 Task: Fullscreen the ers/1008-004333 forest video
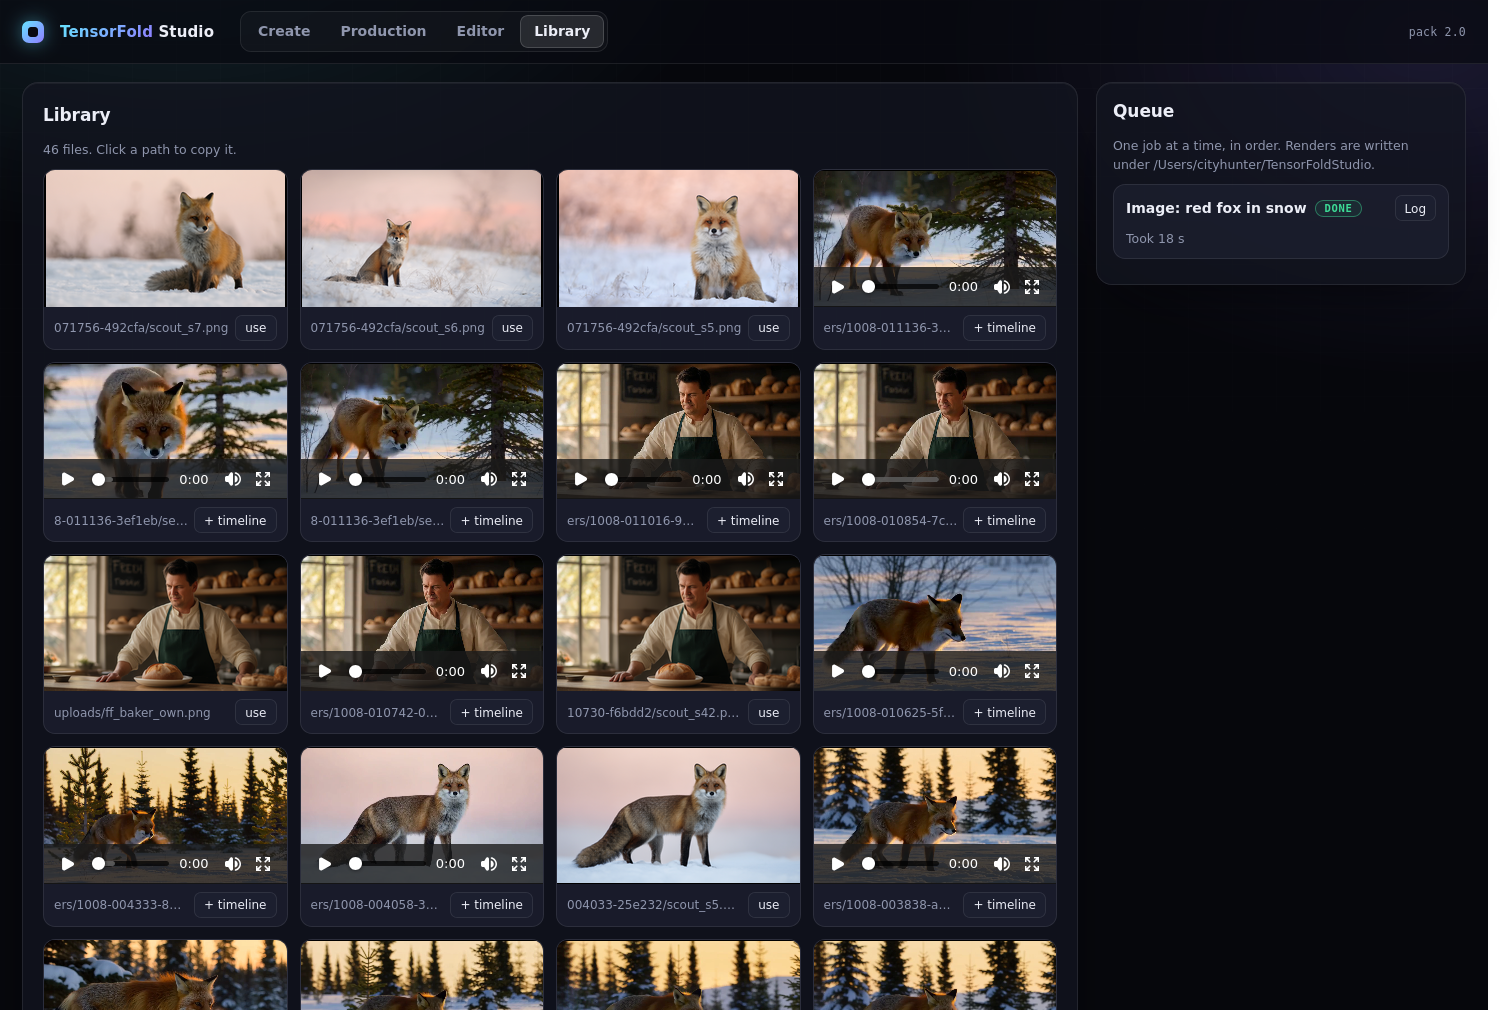263,864
